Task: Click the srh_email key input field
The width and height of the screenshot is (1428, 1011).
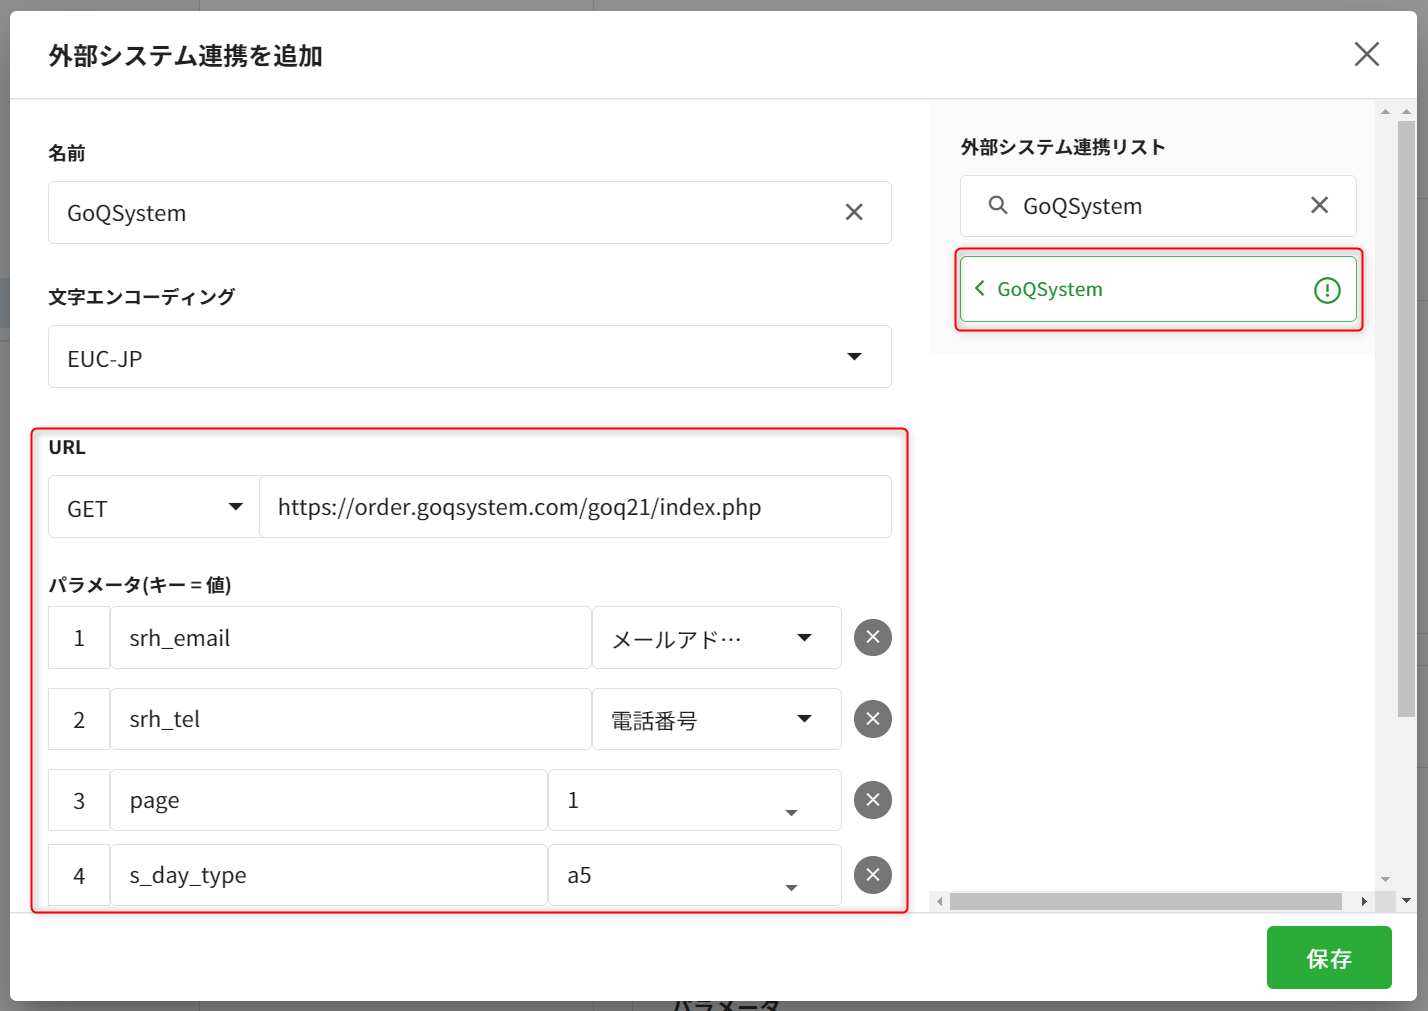Action: pyautogui.click(x=350, y=638)
